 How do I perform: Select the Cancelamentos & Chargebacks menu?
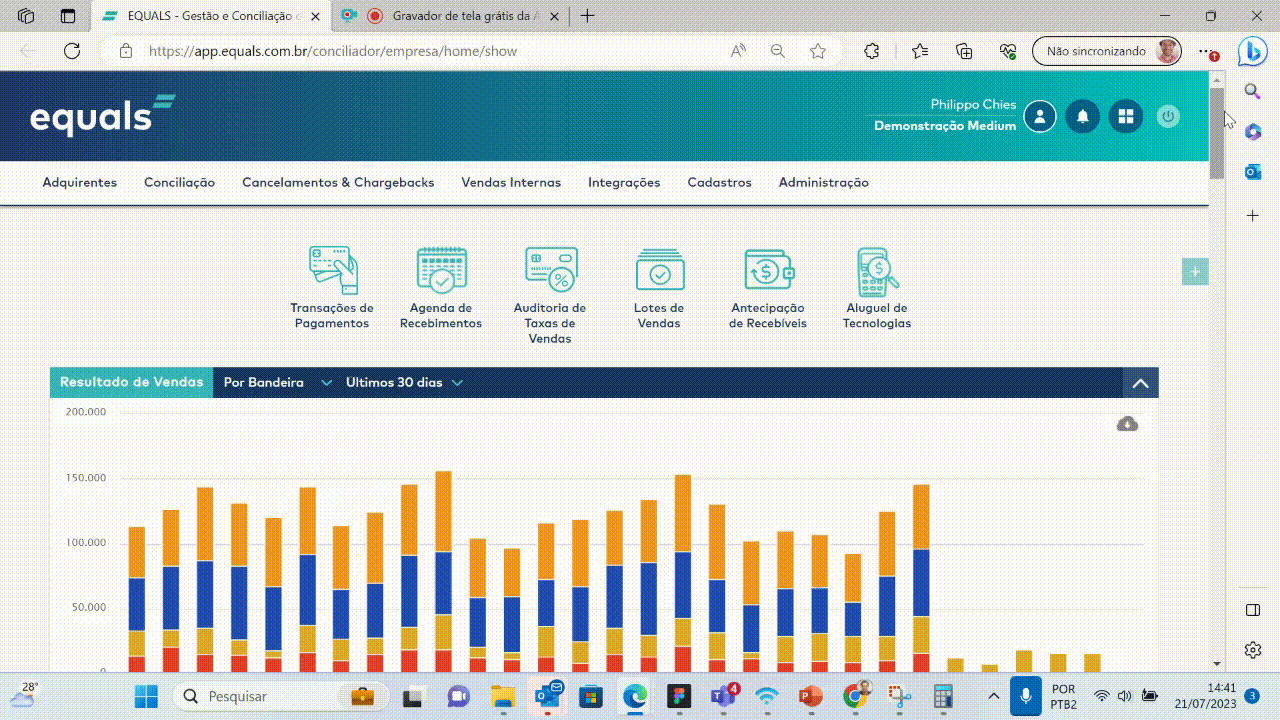pyautogui.click(x=338, y=183)
